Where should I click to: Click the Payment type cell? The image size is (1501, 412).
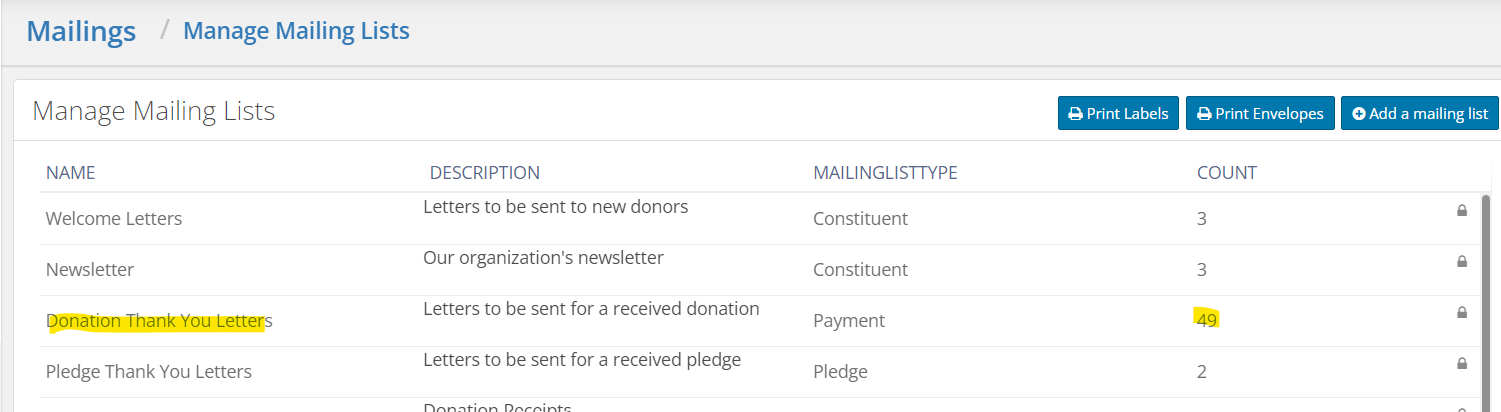click(x=849, y=321)
